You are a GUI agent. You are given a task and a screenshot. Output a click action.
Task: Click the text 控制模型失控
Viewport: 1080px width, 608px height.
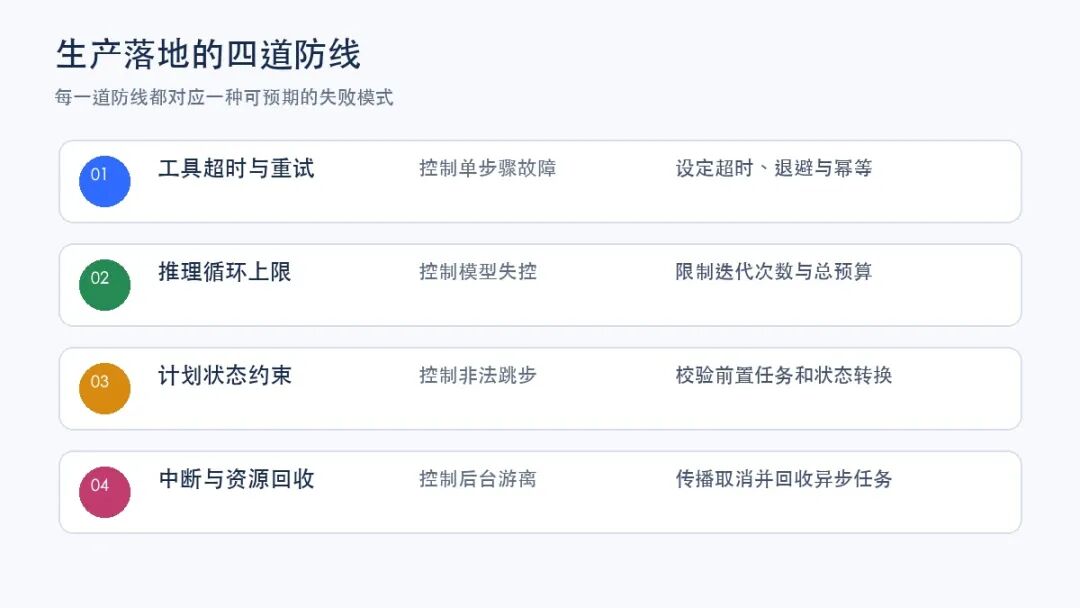[x=478, y=271]
